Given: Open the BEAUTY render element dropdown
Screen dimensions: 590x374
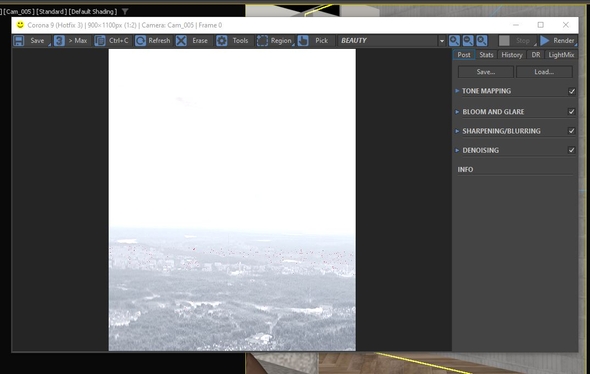Looking at the screenshot, I should click(442, 41).
